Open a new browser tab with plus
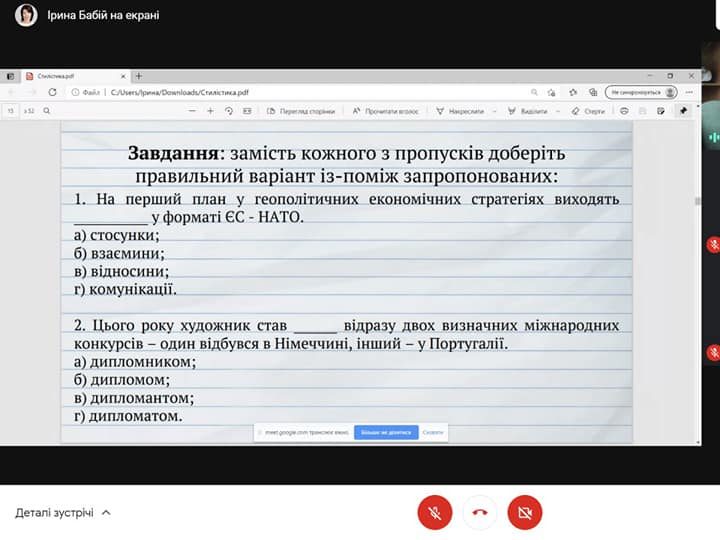 point(139,76)
